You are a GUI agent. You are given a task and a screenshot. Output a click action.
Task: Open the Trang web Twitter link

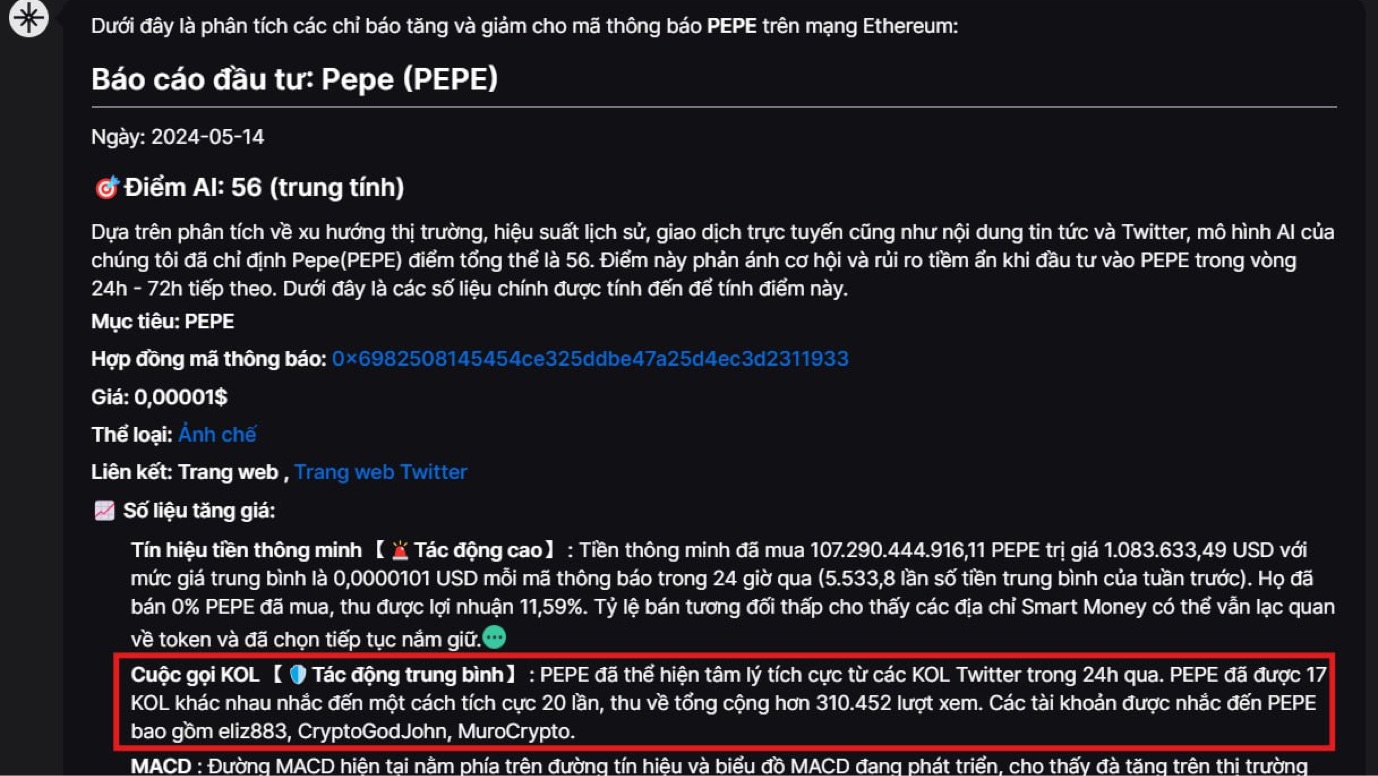(x=380, y=472)
